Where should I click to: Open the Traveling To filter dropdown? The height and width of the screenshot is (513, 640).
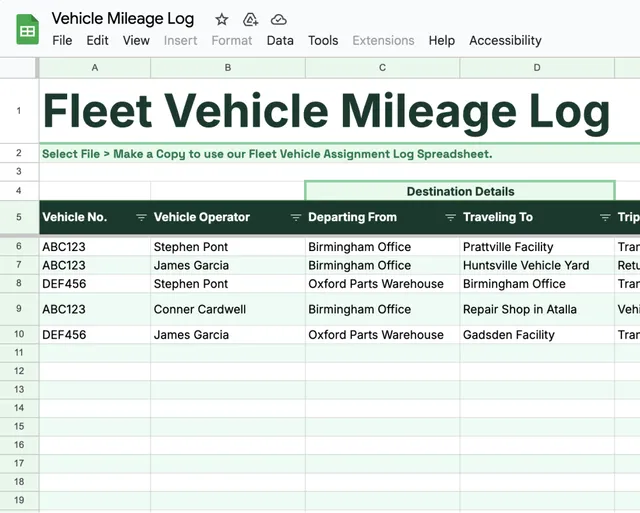(605, 218)
